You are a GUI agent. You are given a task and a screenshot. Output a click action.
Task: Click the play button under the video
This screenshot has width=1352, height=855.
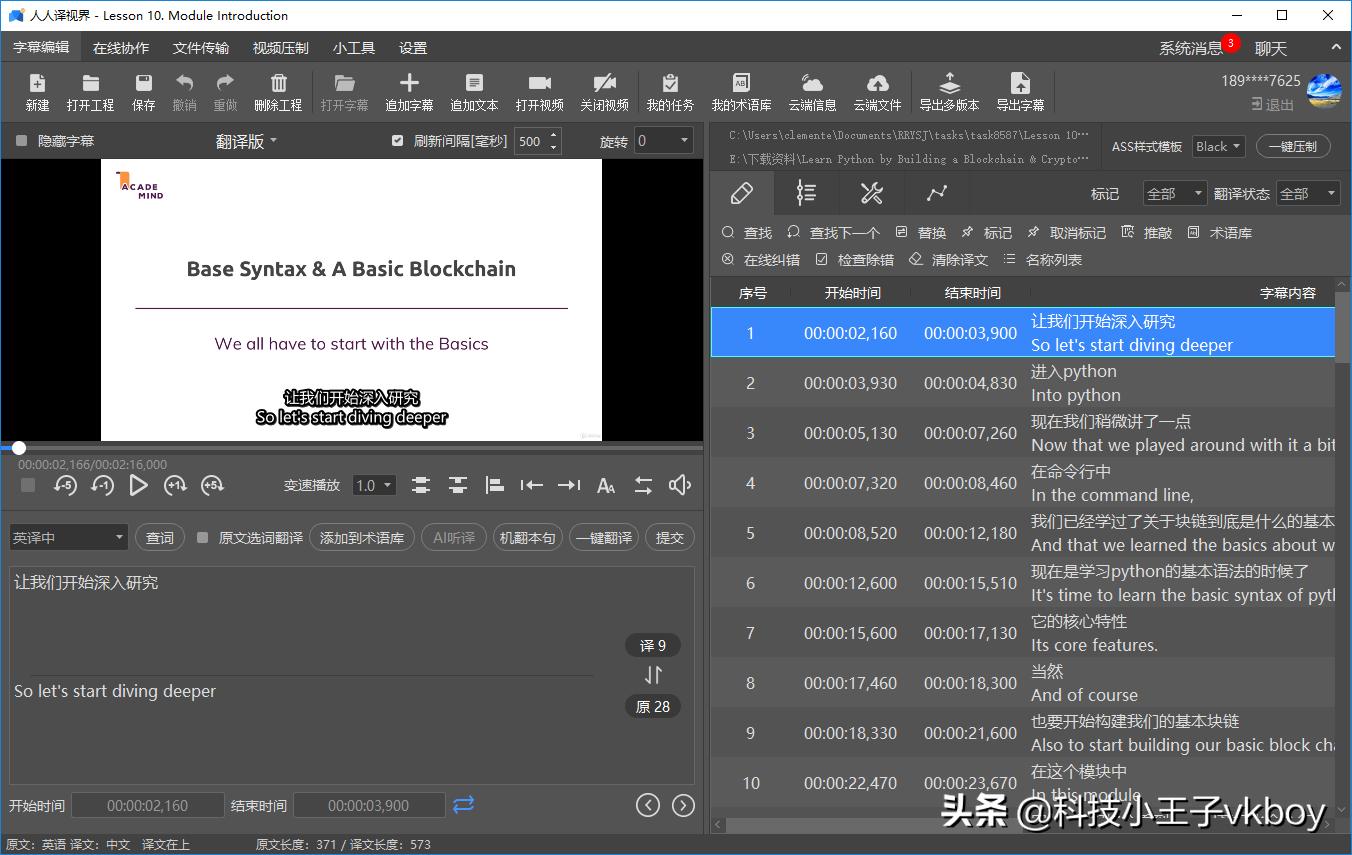pos(139,486)
